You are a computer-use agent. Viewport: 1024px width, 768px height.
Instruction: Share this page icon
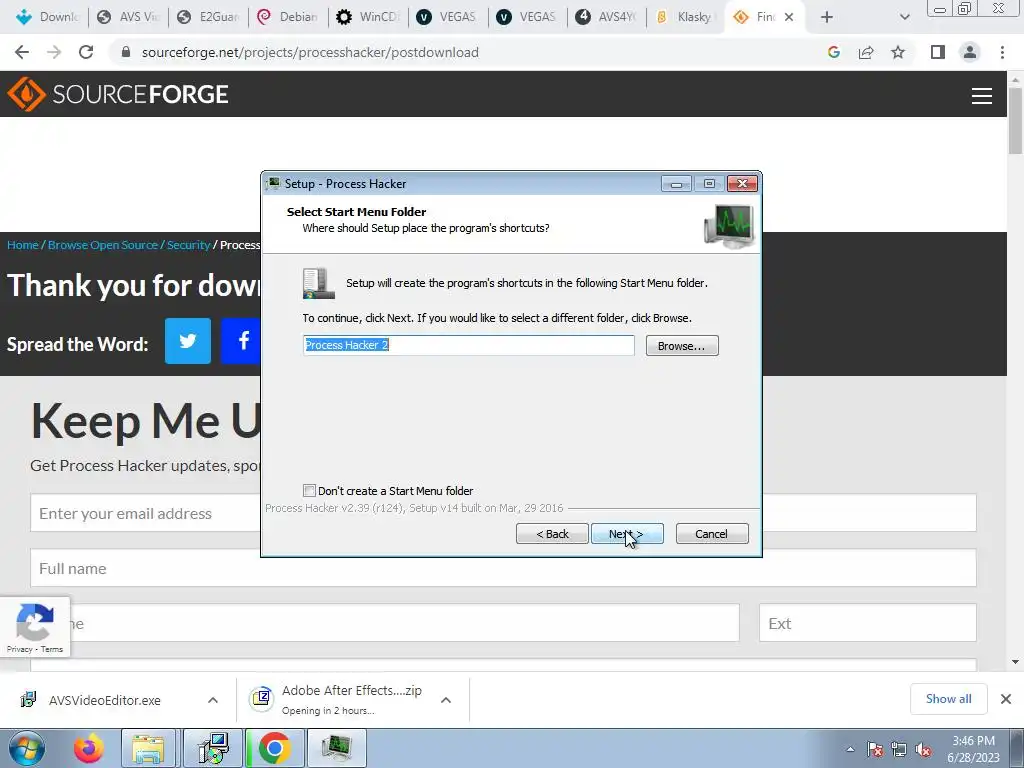[866, 52]
